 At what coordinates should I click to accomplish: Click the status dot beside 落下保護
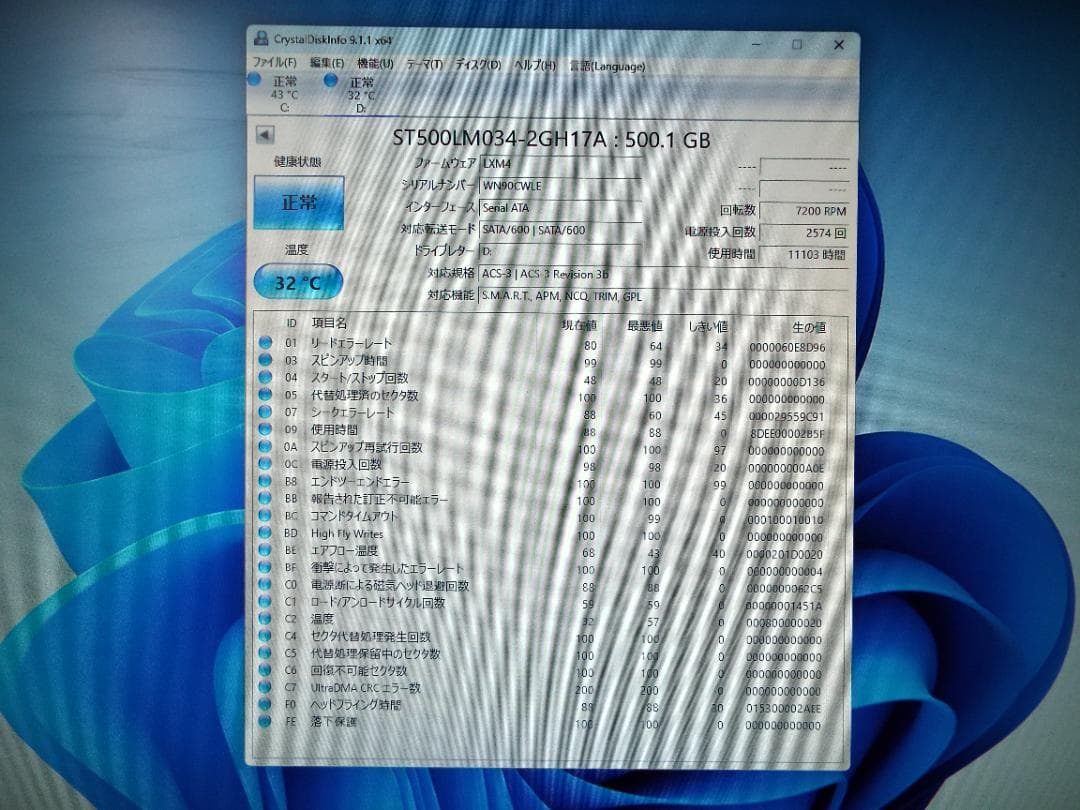tap(264, 722)
